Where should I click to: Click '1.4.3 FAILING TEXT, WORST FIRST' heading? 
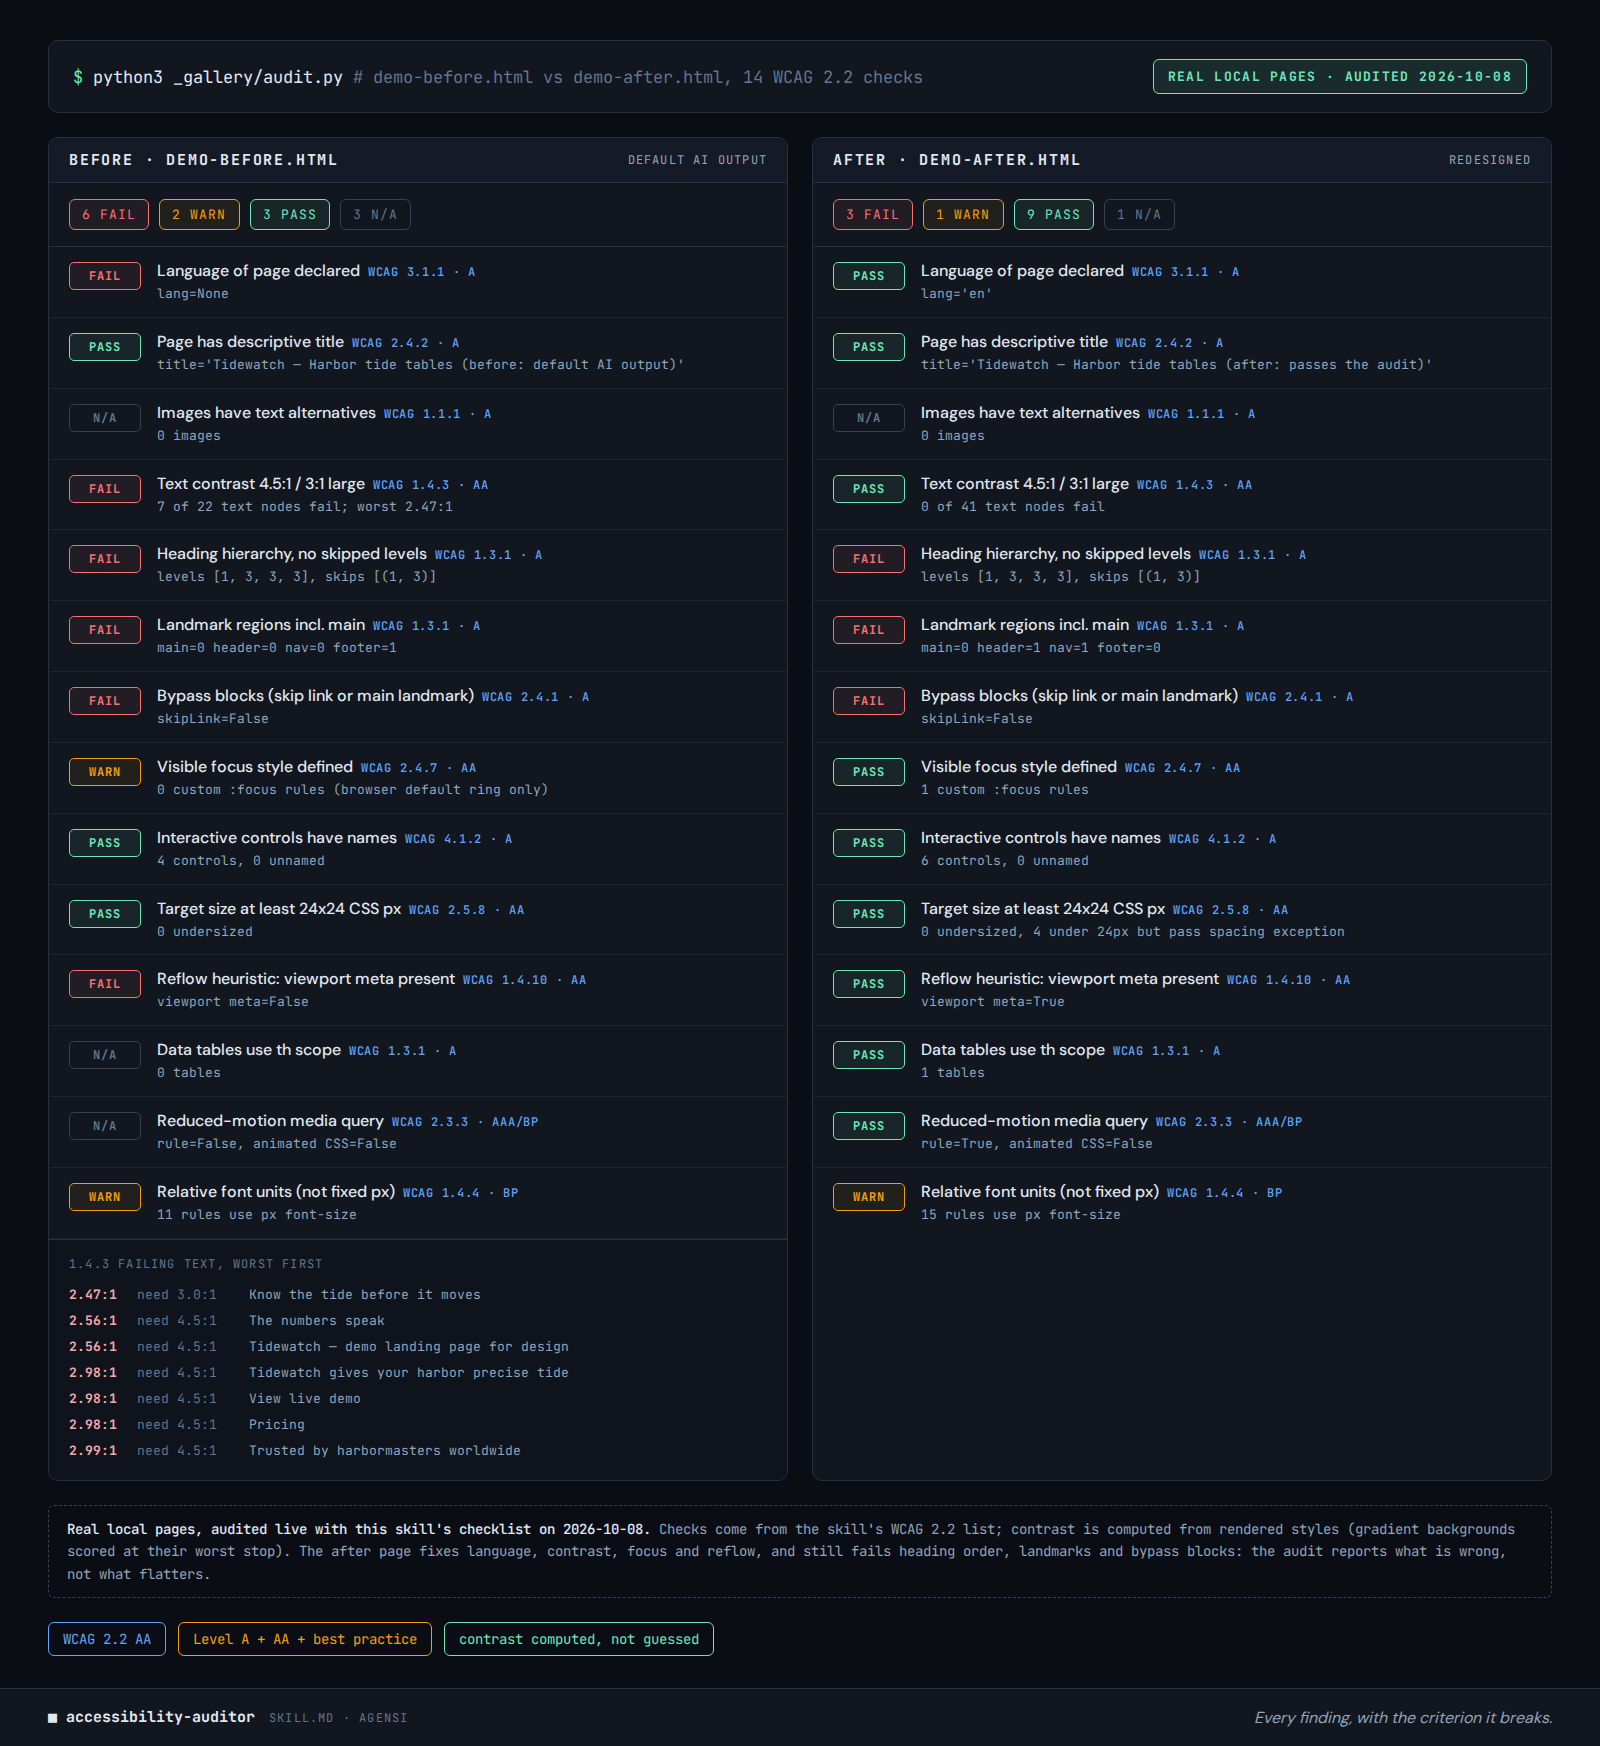pyautogui.click(x=196, y=1264)
